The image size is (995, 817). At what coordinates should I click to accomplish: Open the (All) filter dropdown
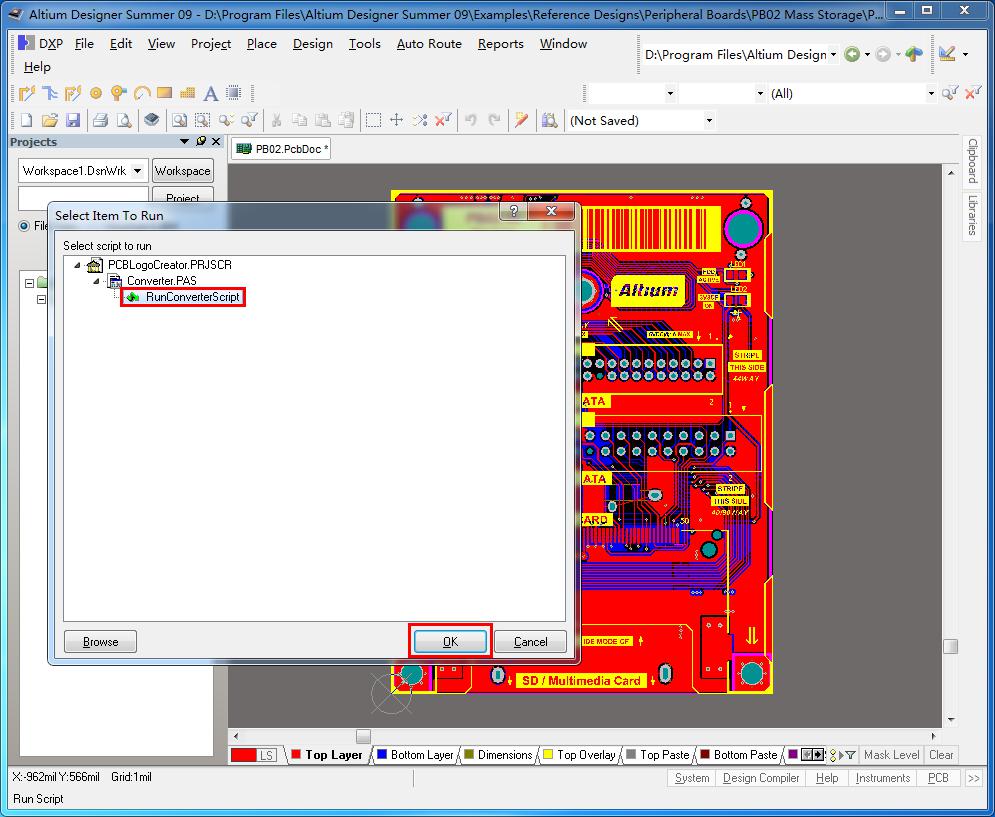click(931, 94)
